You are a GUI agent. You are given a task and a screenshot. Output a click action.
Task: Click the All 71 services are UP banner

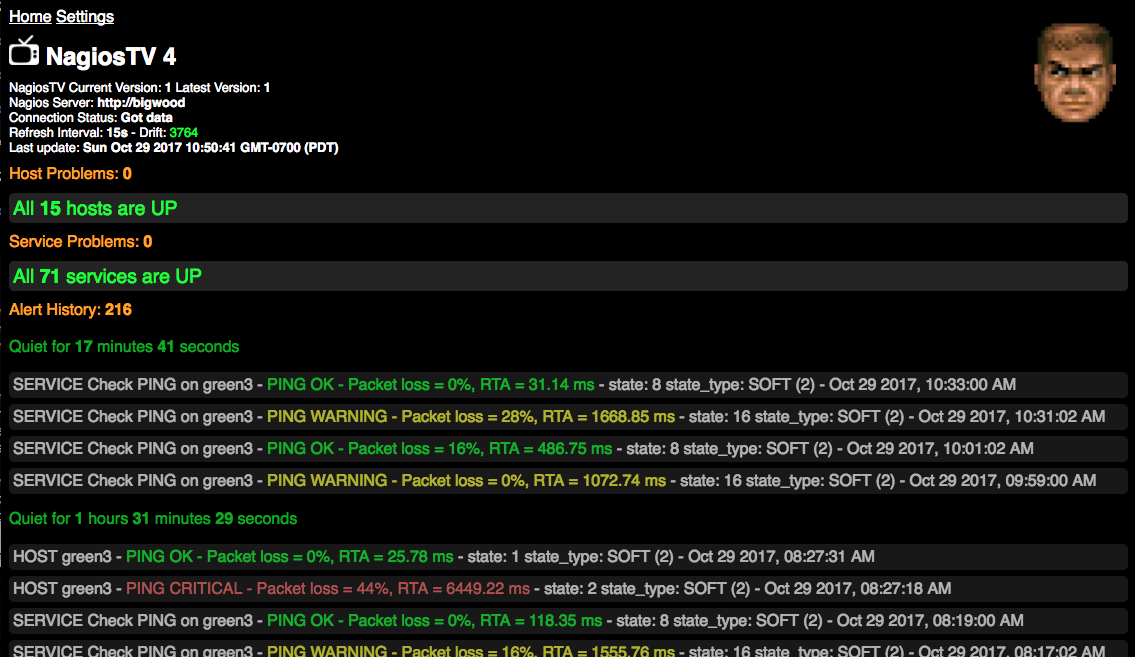tap(568, 276)
